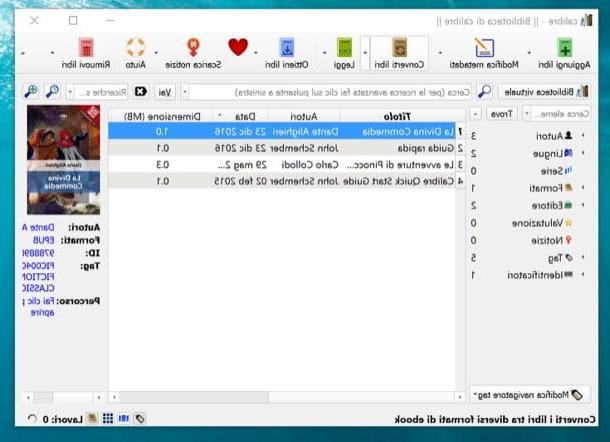Click Modifica navigatore tag button
The height and width of the screenshot is (442, 610).
point(529,395)
